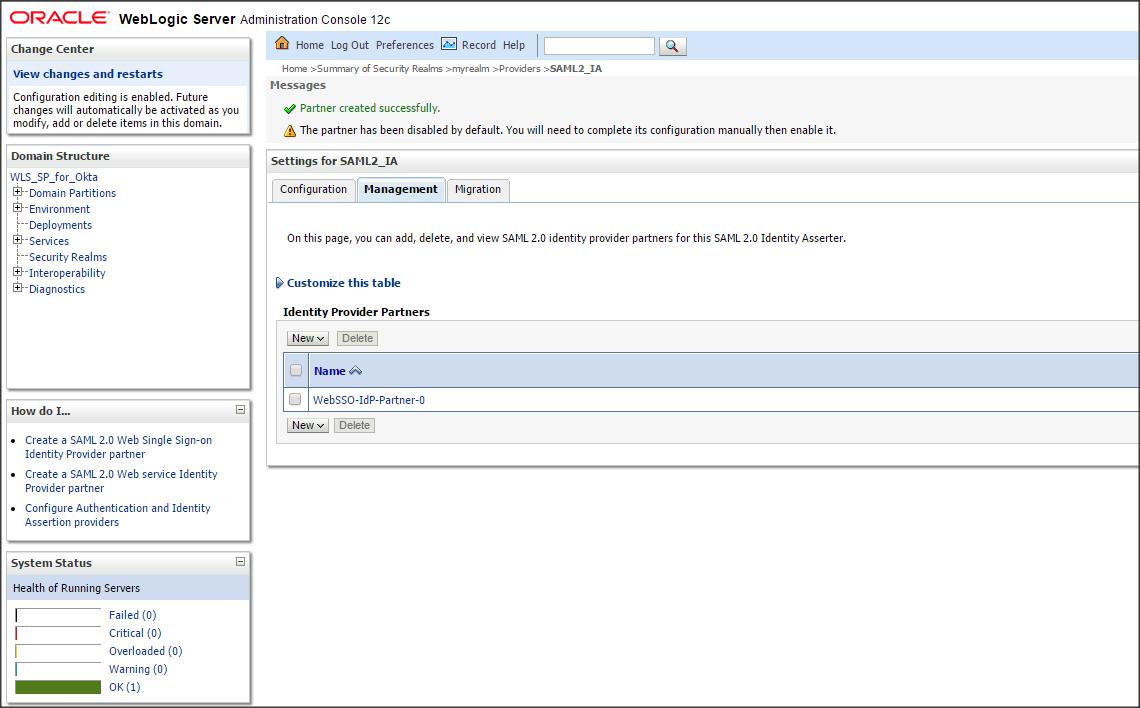Click the Customize this table link

(344, 283)
